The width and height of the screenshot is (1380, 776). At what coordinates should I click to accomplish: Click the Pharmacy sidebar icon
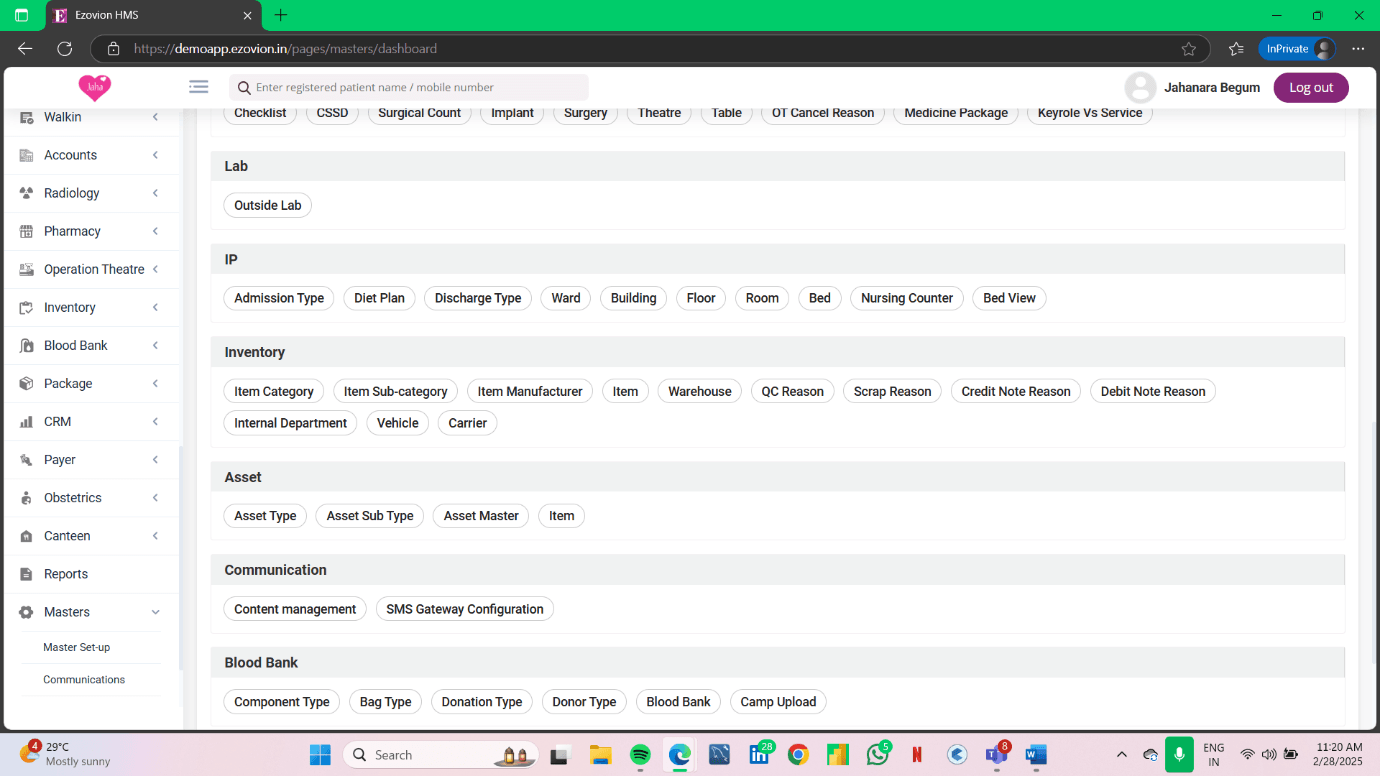27,231
